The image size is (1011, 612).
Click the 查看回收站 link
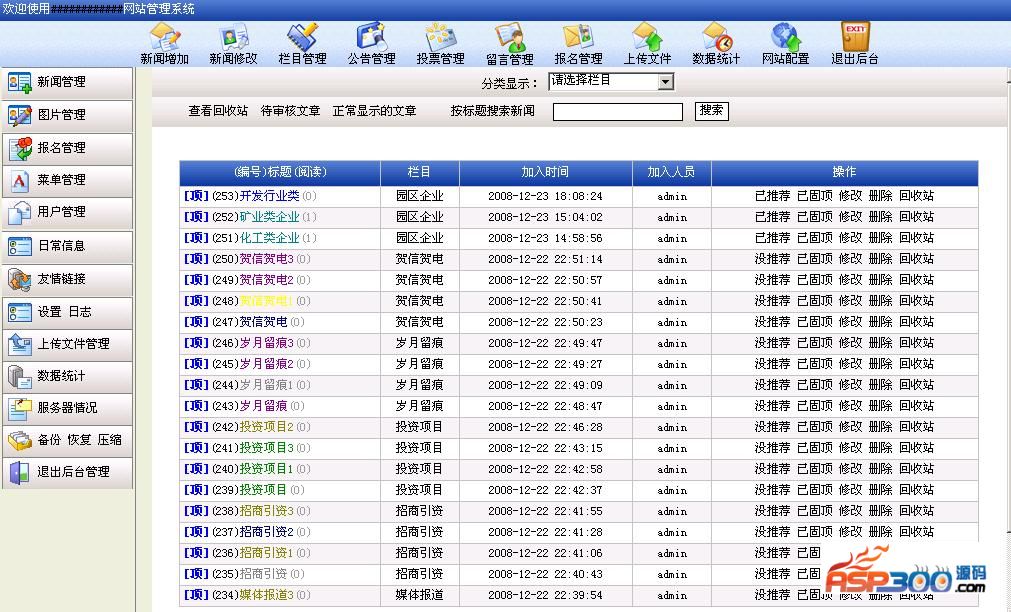[218, 111]
